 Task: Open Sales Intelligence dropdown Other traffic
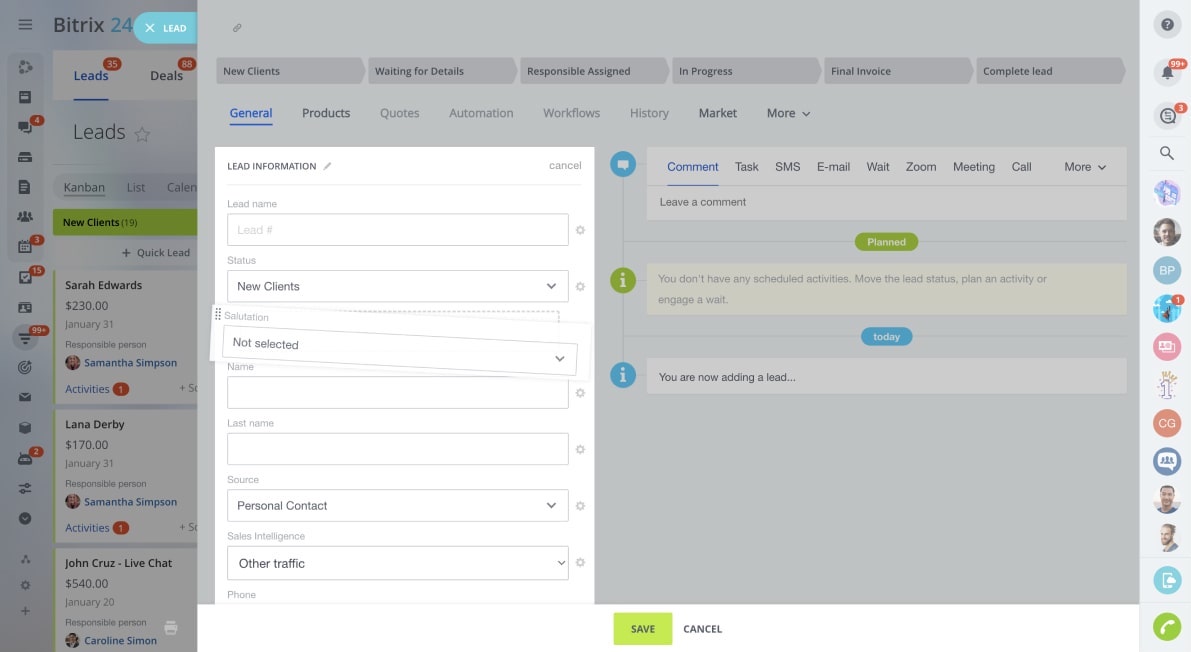pos(397,563)
